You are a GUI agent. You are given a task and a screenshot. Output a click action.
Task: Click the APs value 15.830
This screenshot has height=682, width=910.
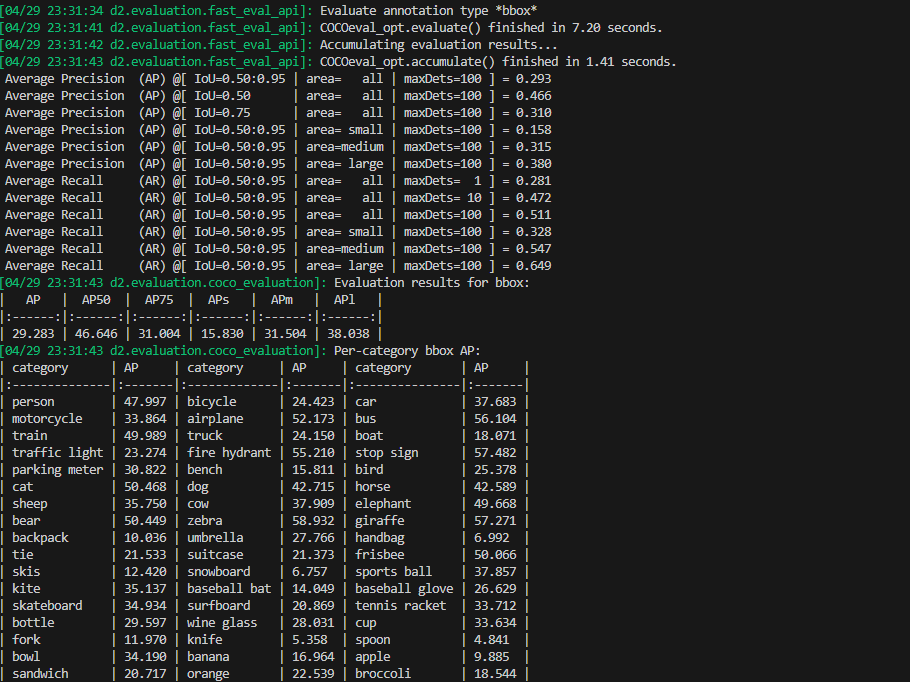(222, 334)
